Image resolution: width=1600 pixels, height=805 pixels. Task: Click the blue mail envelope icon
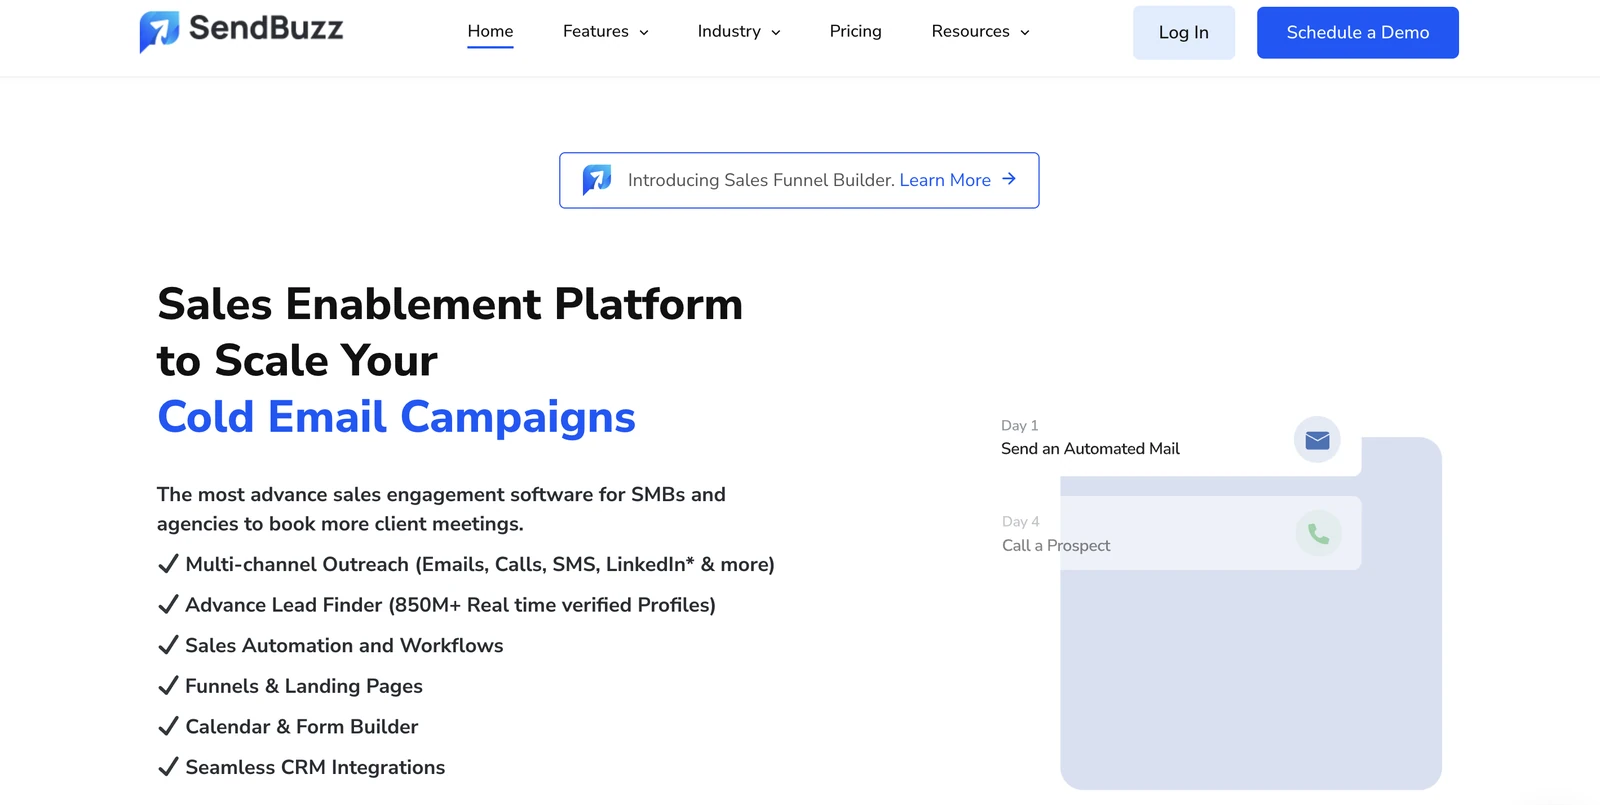(1317, 440)
